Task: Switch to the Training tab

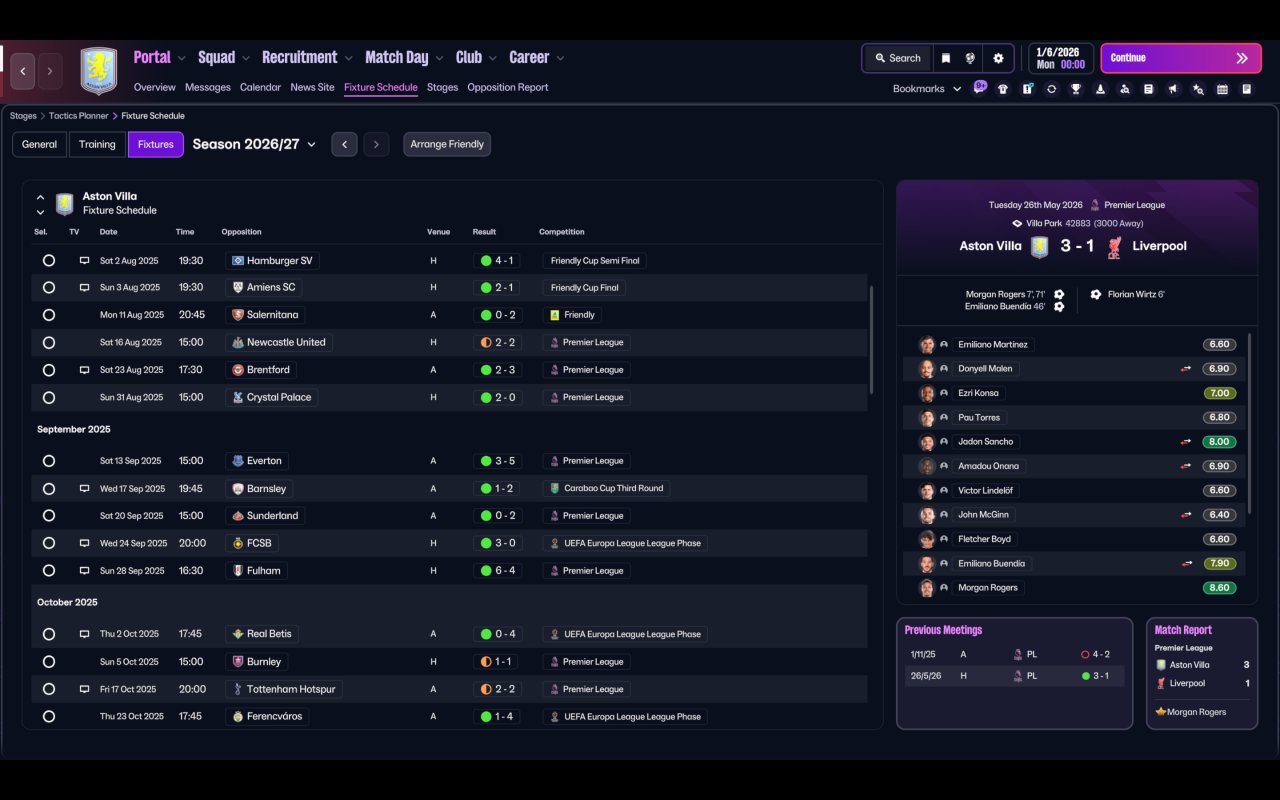Action: pos(97,144)
